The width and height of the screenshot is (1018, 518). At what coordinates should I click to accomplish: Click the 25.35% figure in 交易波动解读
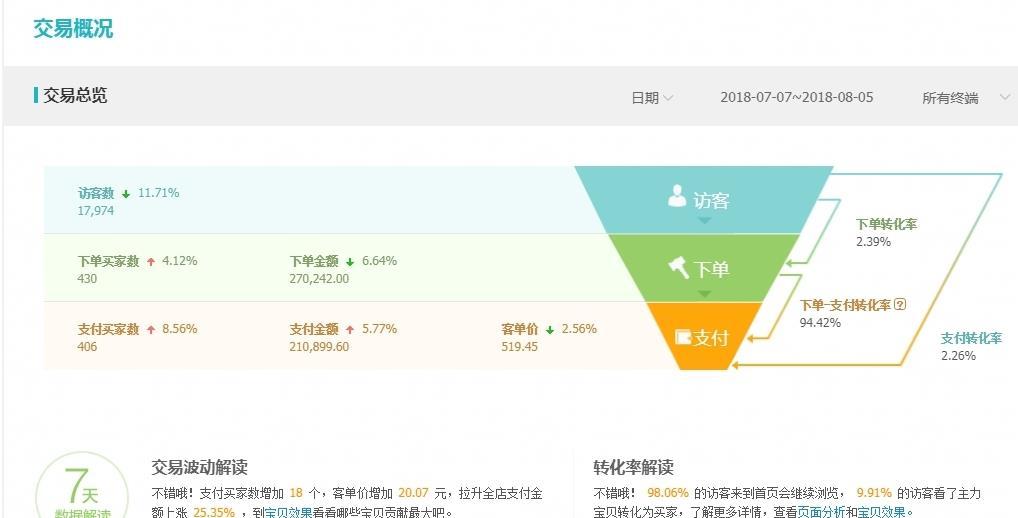click(x=214, y=512)
